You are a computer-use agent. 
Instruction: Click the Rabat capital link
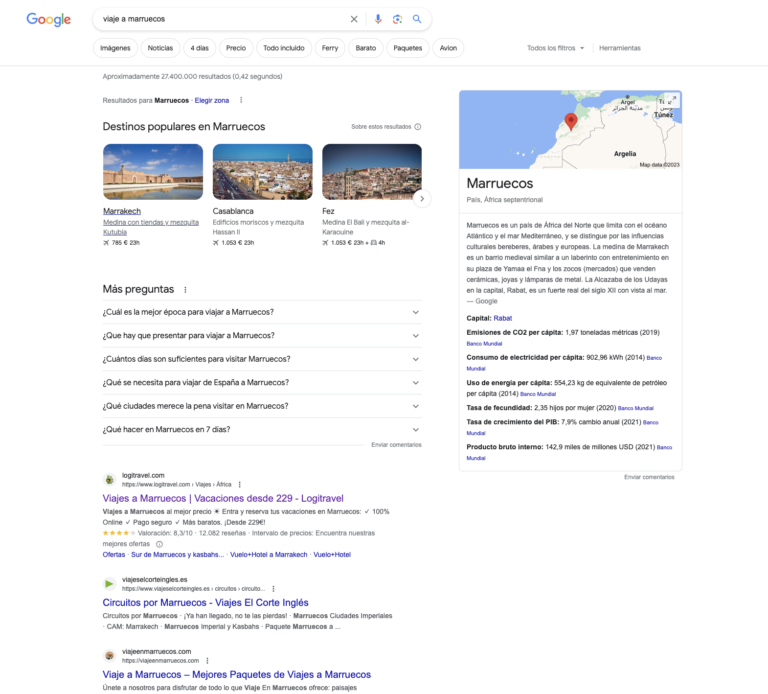click(503, 318)
